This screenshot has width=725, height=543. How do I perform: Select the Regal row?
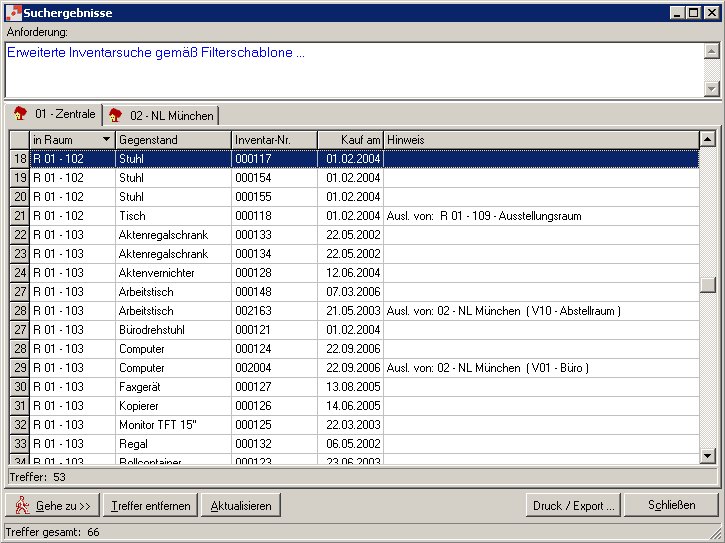pos(354,444)
